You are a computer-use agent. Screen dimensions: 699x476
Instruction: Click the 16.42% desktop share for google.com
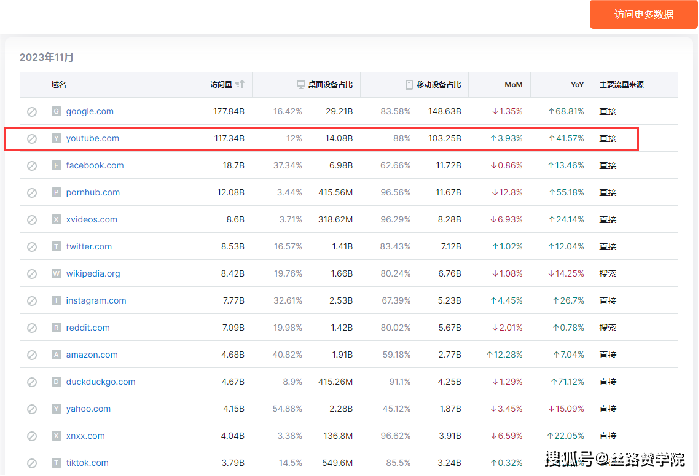pos(288,111)
